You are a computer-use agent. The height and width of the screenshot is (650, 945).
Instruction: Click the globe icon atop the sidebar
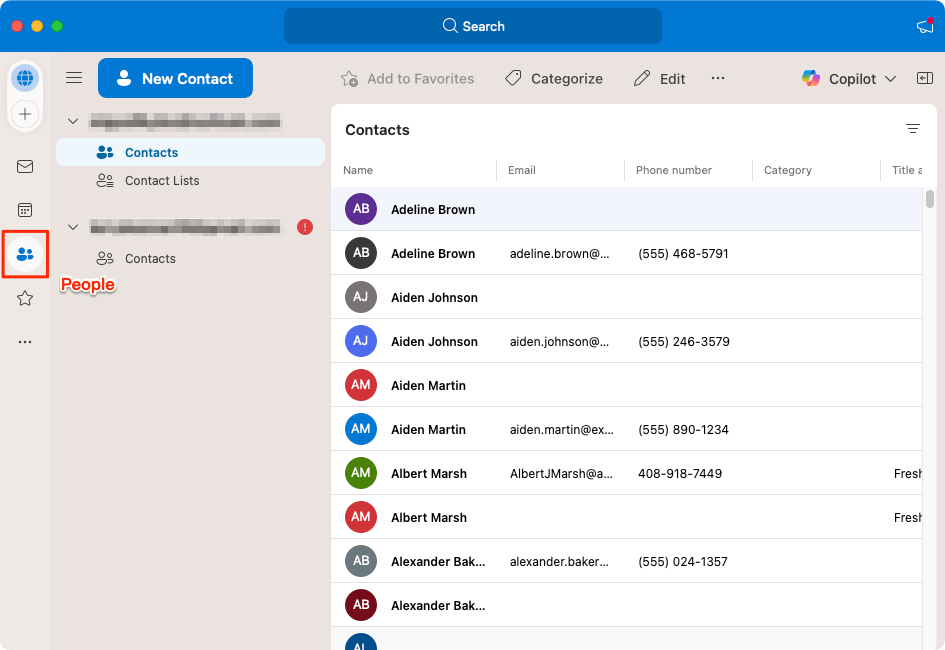[x=25, y=77]
